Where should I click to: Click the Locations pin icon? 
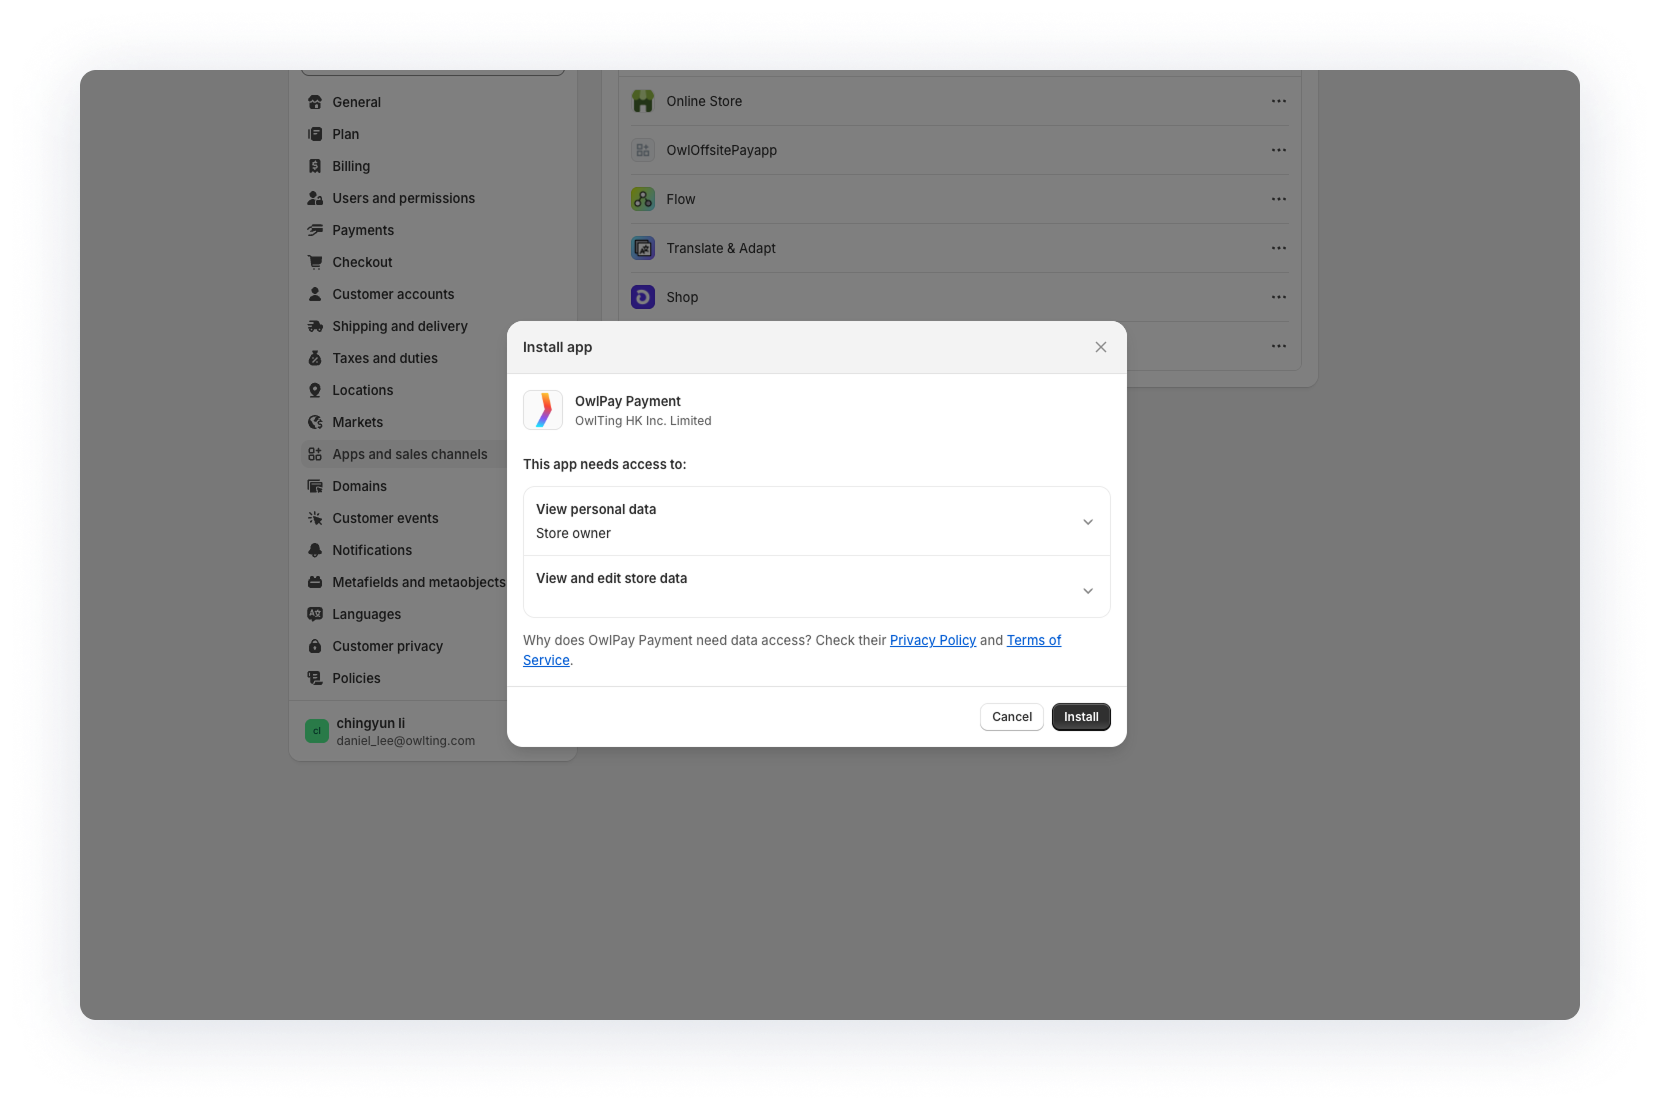(315, 390)
